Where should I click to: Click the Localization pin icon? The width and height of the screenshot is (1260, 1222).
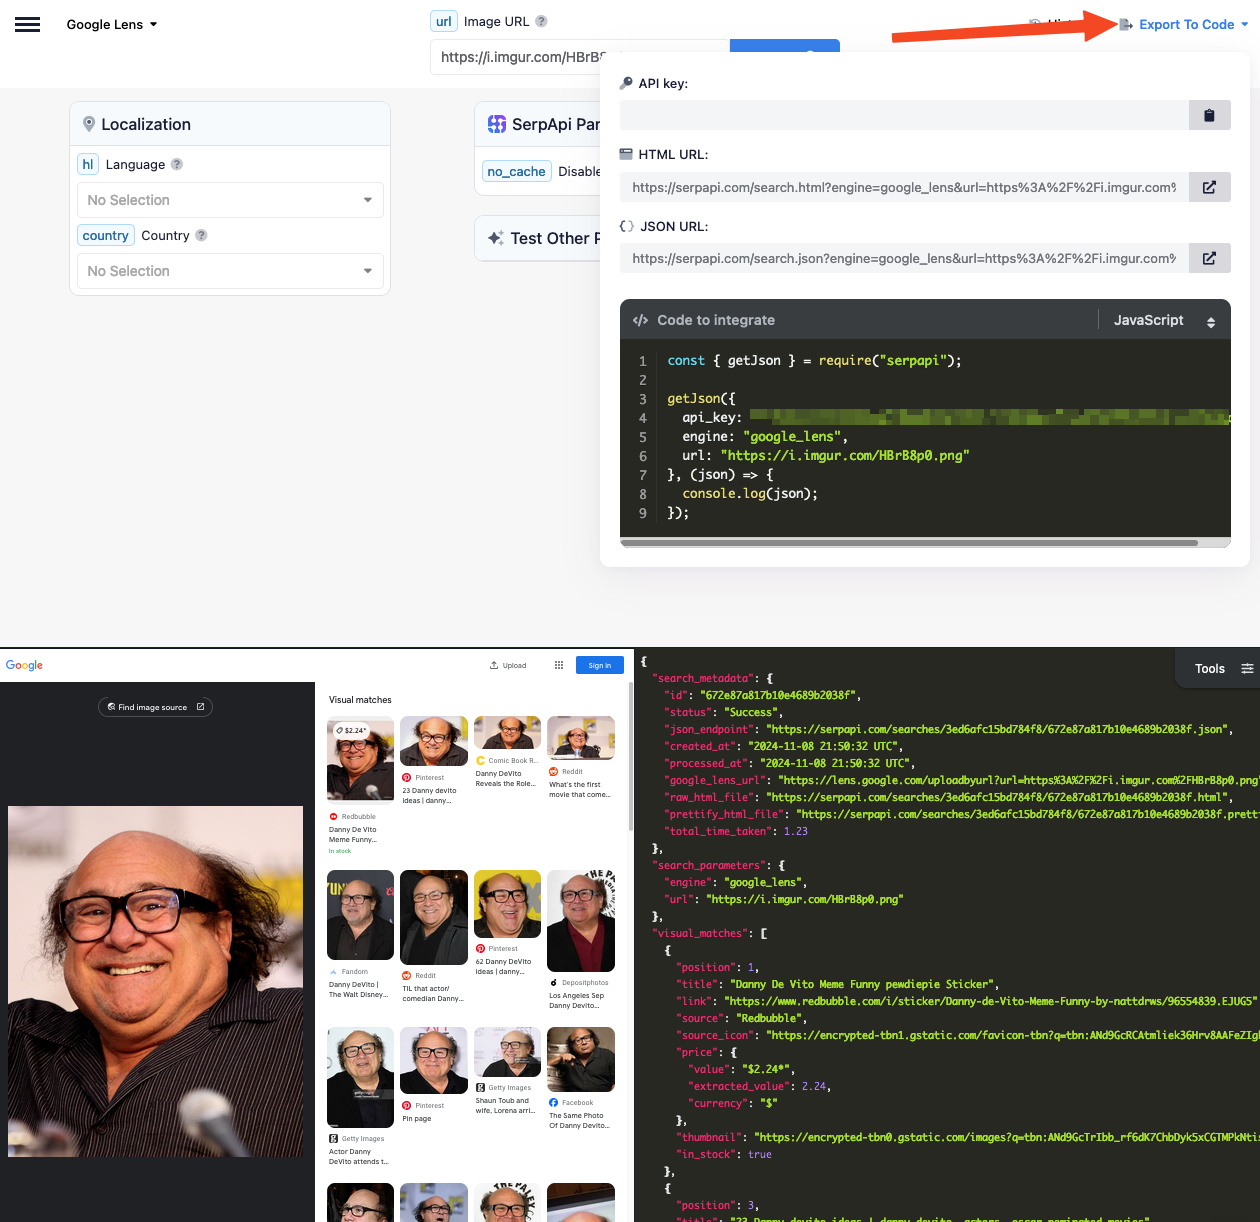point(89,124)
